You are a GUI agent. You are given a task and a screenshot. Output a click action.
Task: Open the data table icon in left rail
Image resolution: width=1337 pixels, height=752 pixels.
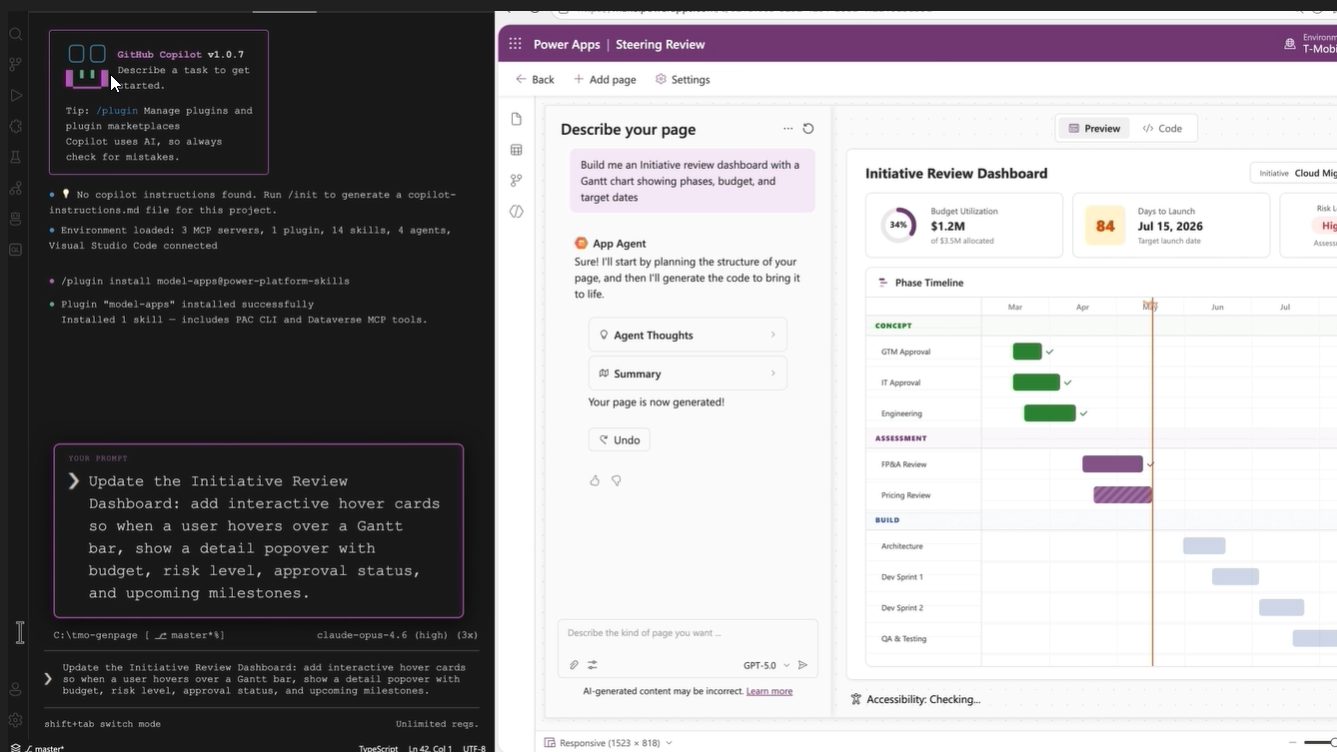(516, 150)
